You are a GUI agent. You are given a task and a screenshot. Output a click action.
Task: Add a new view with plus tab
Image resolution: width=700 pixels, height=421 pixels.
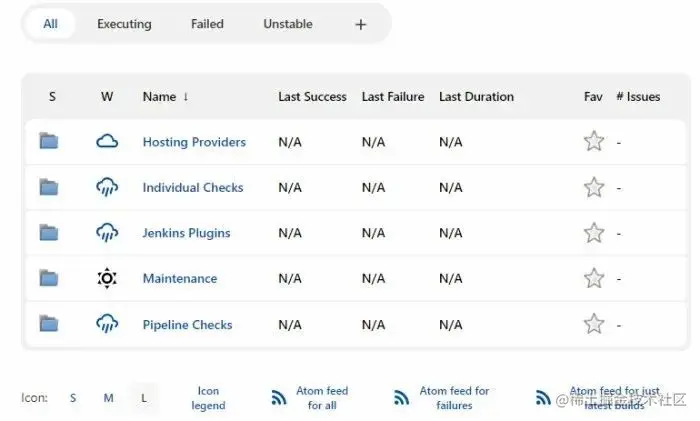click(361, 24)
